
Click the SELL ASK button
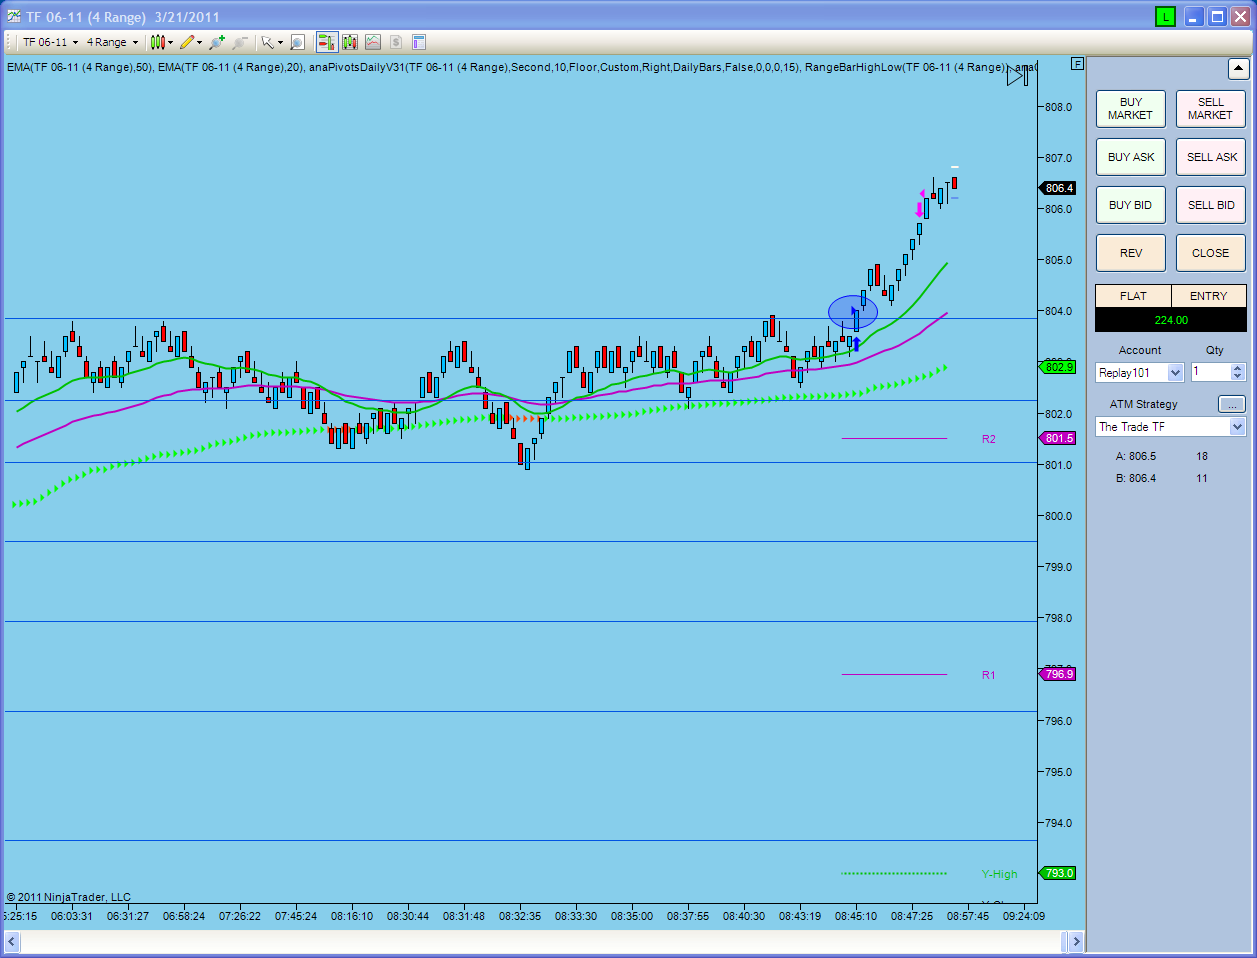(x=1210, y=157)
